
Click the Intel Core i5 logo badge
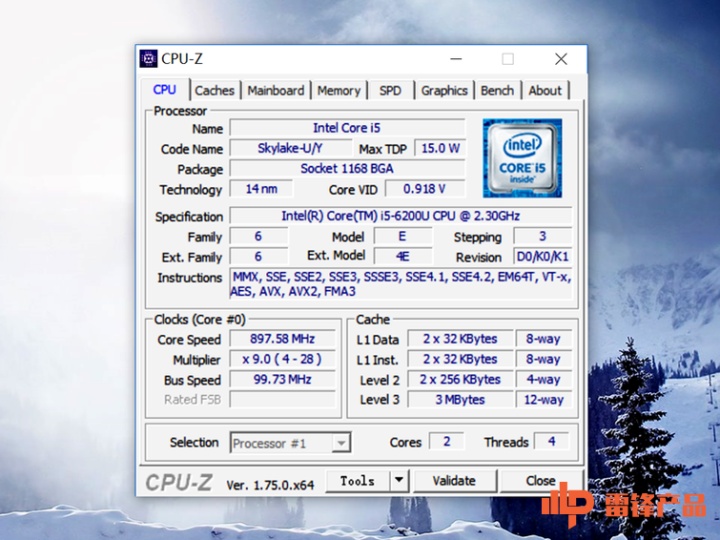point(522,158)
